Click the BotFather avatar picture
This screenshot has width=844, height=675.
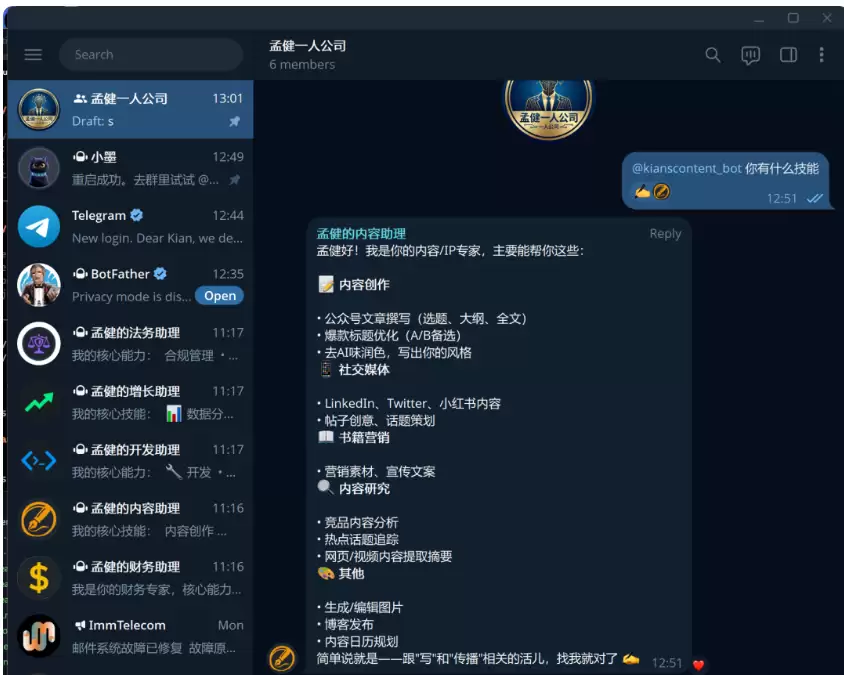pyautogui.click(x=39, y=285)
